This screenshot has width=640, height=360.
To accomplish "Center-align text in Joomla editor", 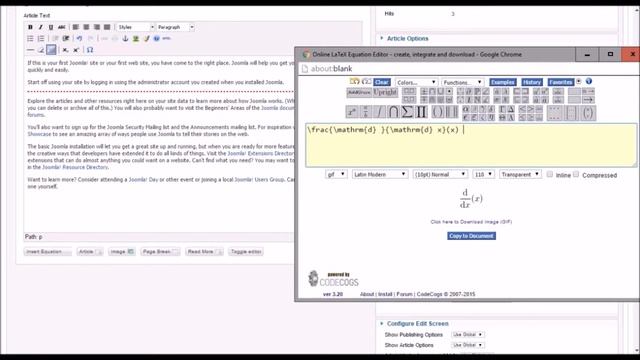I will tap(86, 27).
